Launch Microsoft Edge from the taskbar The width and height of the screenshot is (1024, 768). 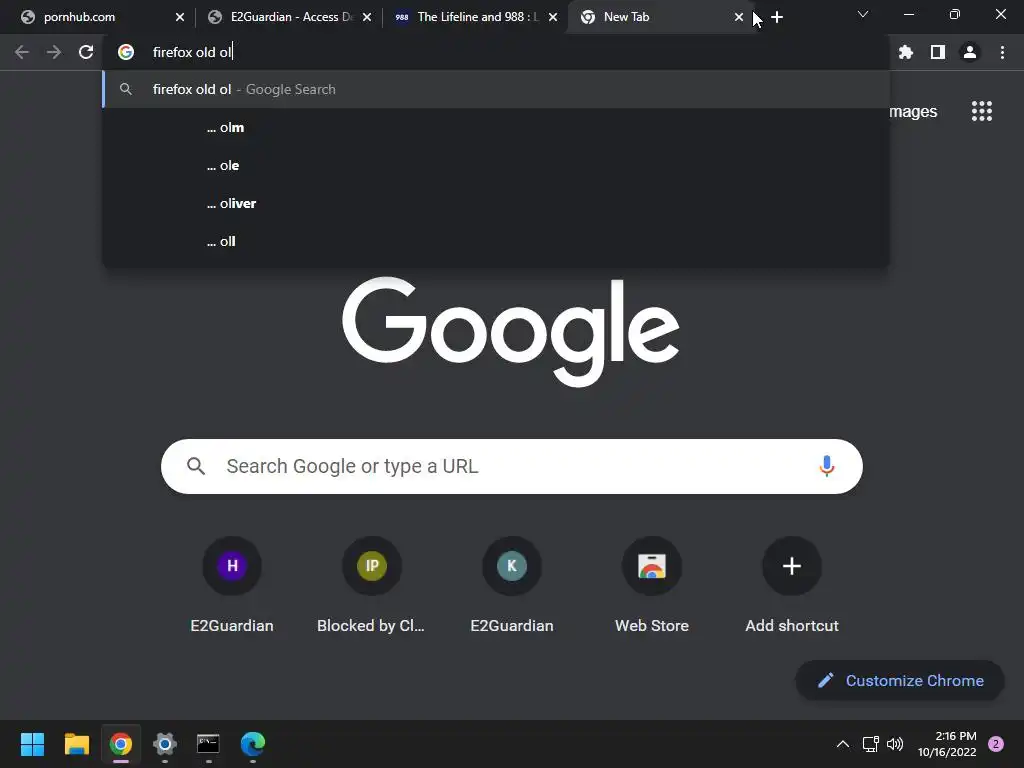[253, 744]
